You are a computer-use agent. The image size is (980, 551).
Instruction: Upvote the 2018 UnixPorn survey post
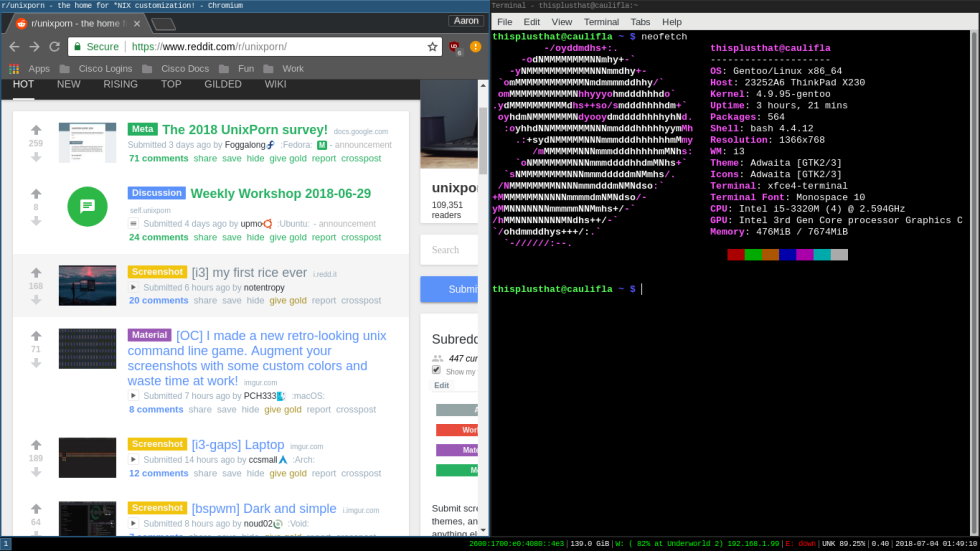[36, 130]
